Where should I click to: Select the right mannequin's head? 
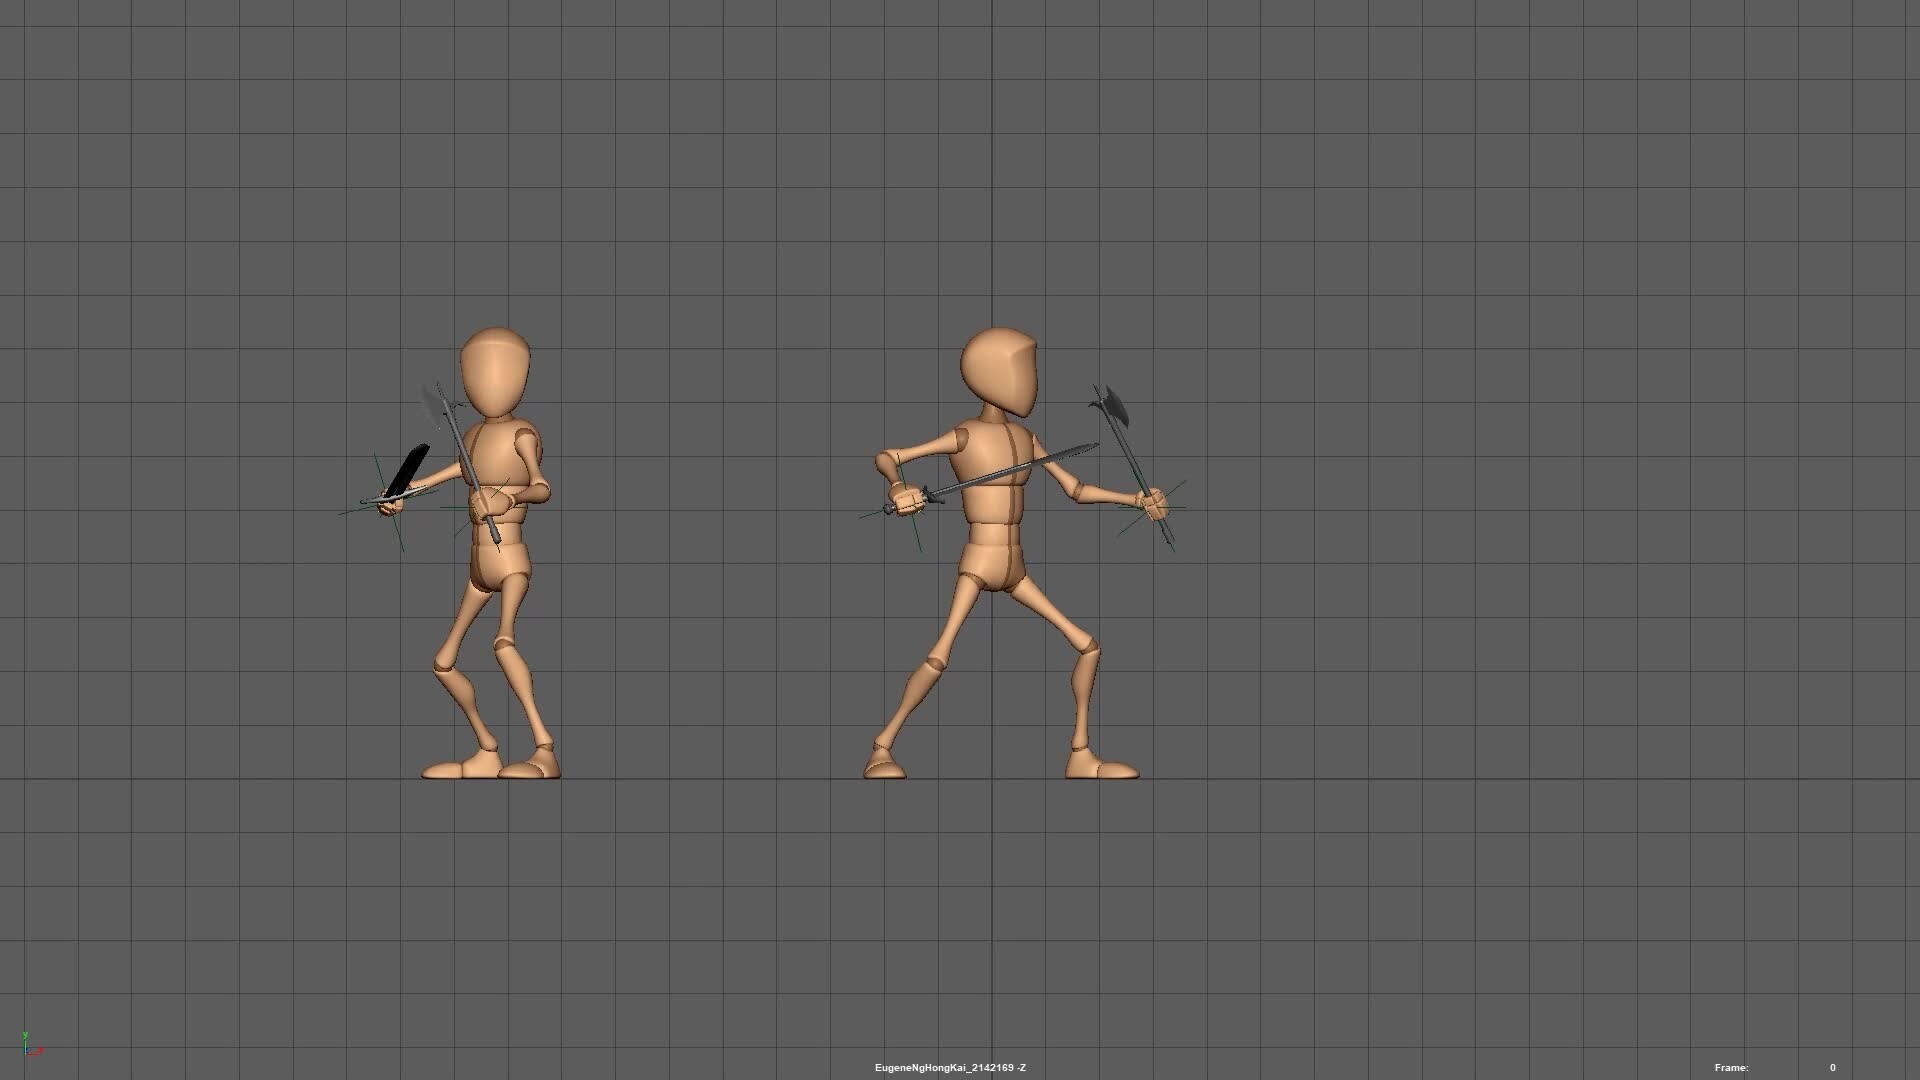coord(1000,370)
